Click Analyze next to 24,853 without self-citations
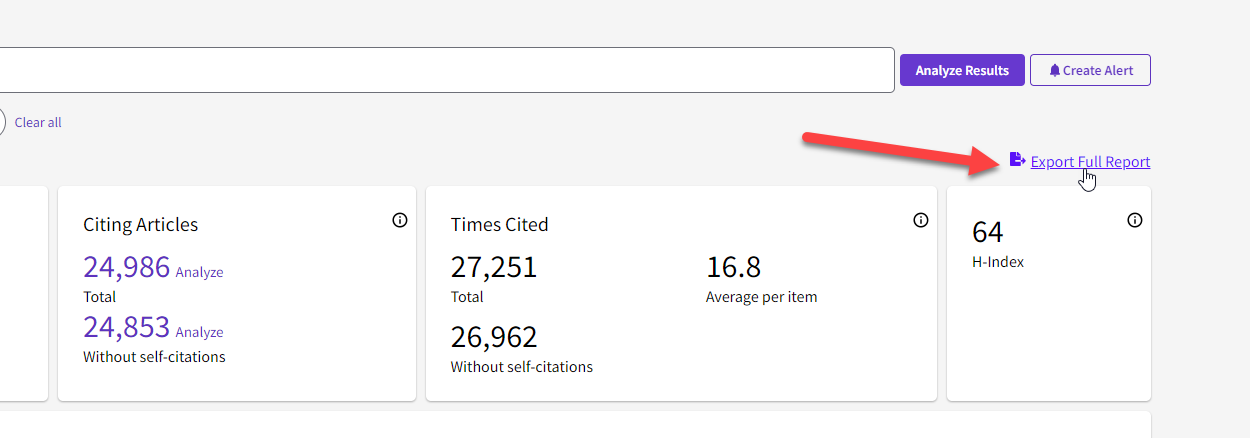The height and width of the screenshot is (438, 1250). click(199, 332)
